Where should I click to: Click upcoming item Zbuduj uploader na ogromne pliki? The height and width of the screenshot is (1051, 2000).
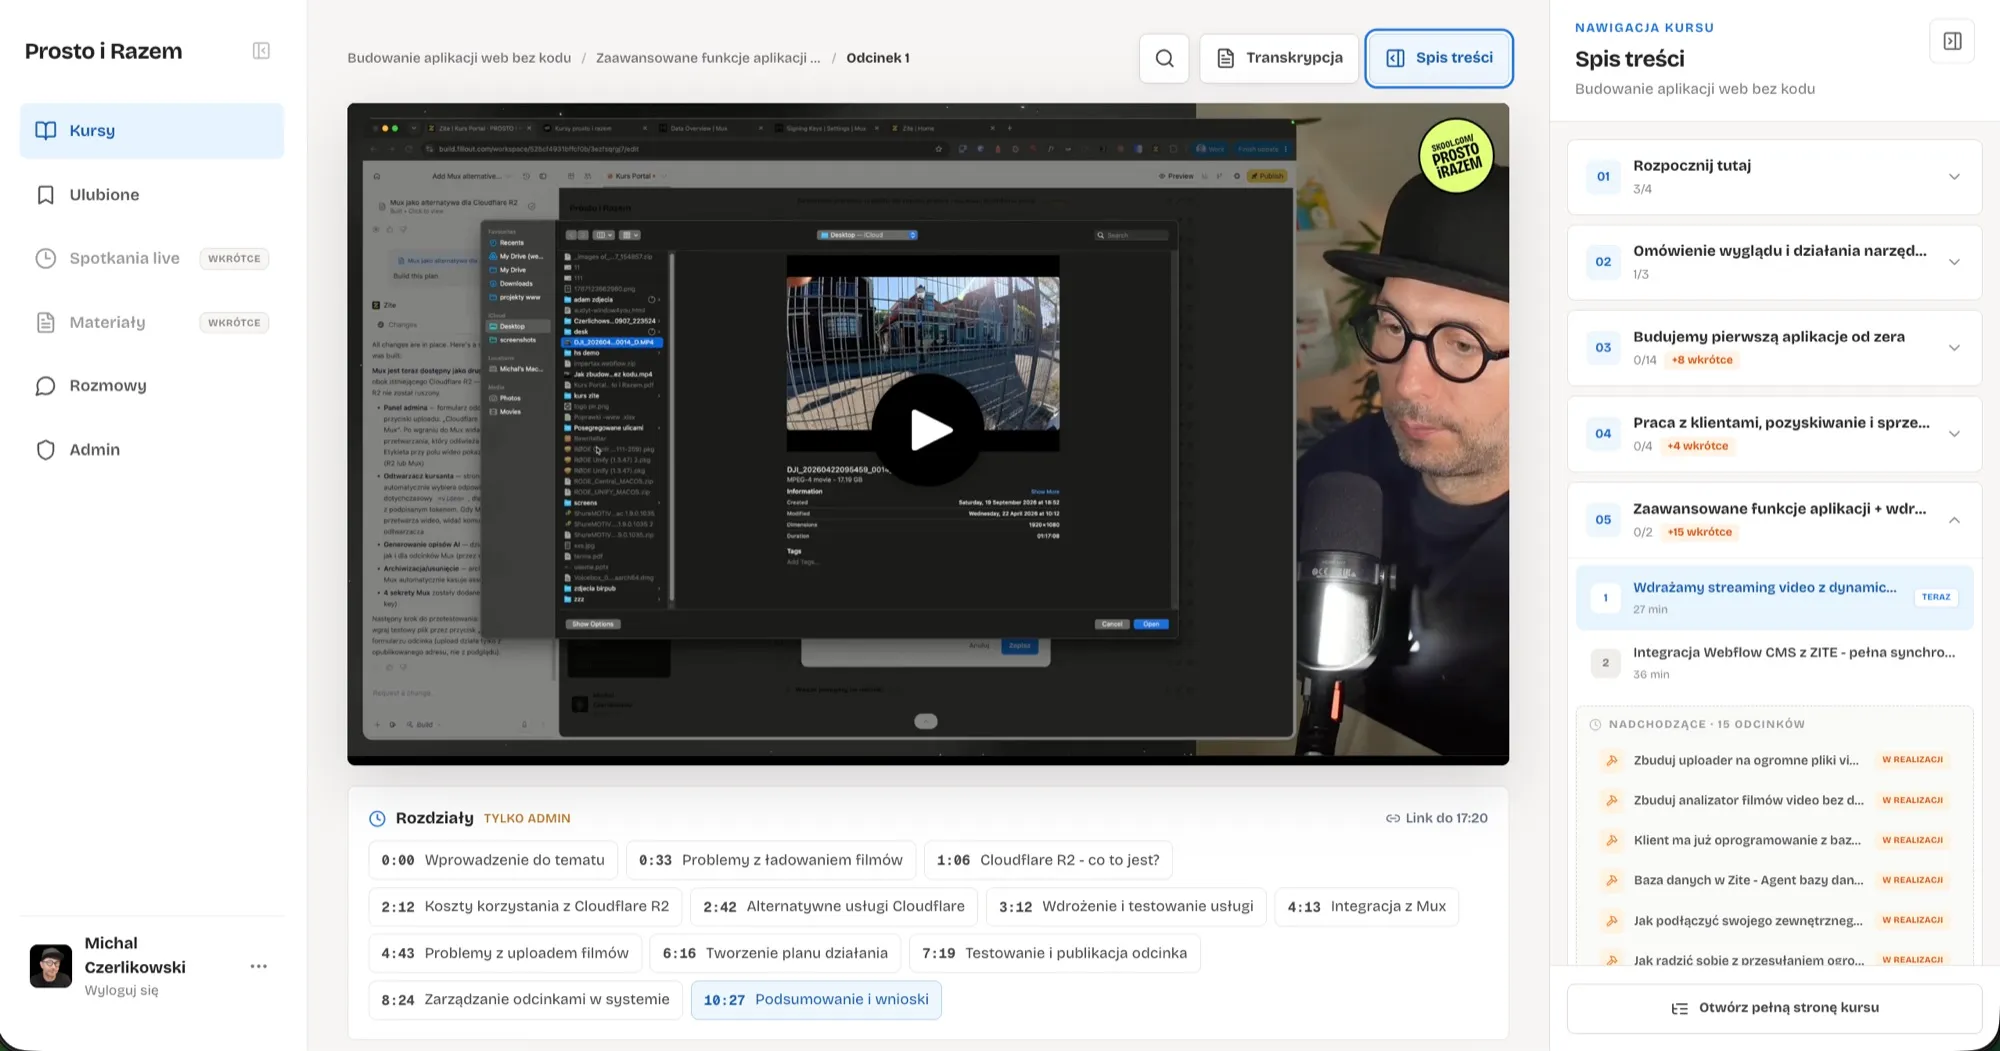[1774, 760]
